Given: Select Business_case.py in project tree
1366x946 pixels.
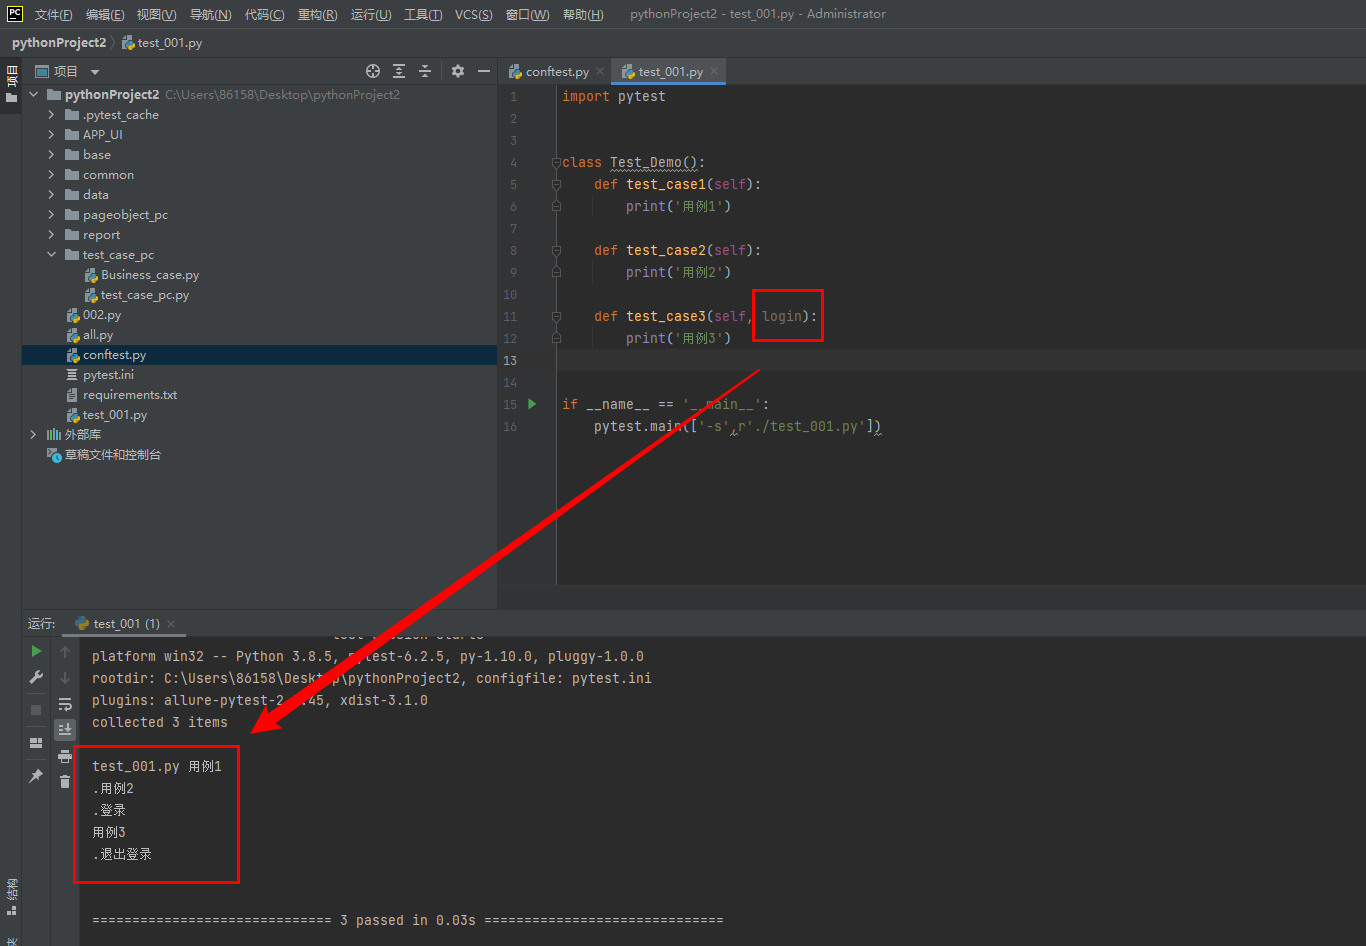Looking at the screenshot, I should pyautogui.click(x=150, y=275).
